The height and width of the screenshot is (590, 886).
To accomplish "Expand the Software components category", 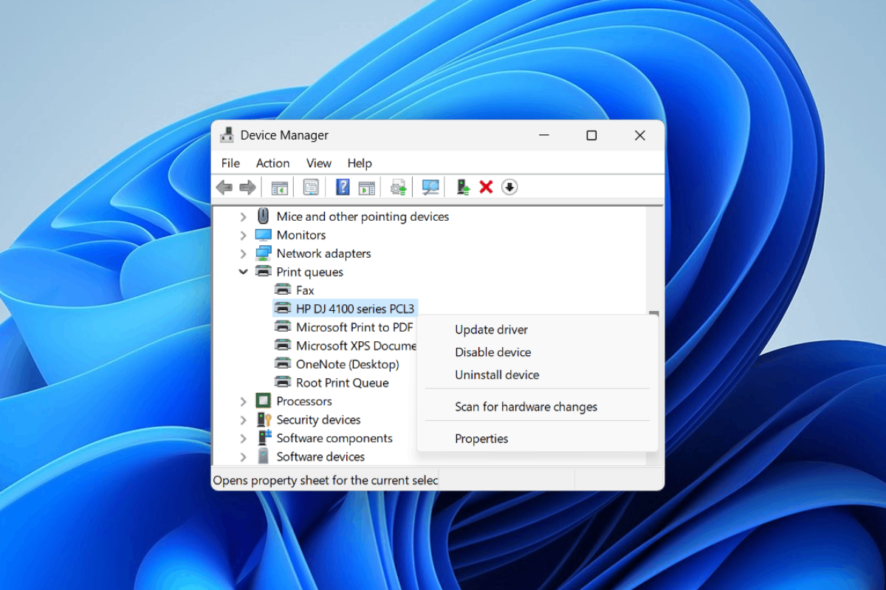I will click(x=244, y=438).
